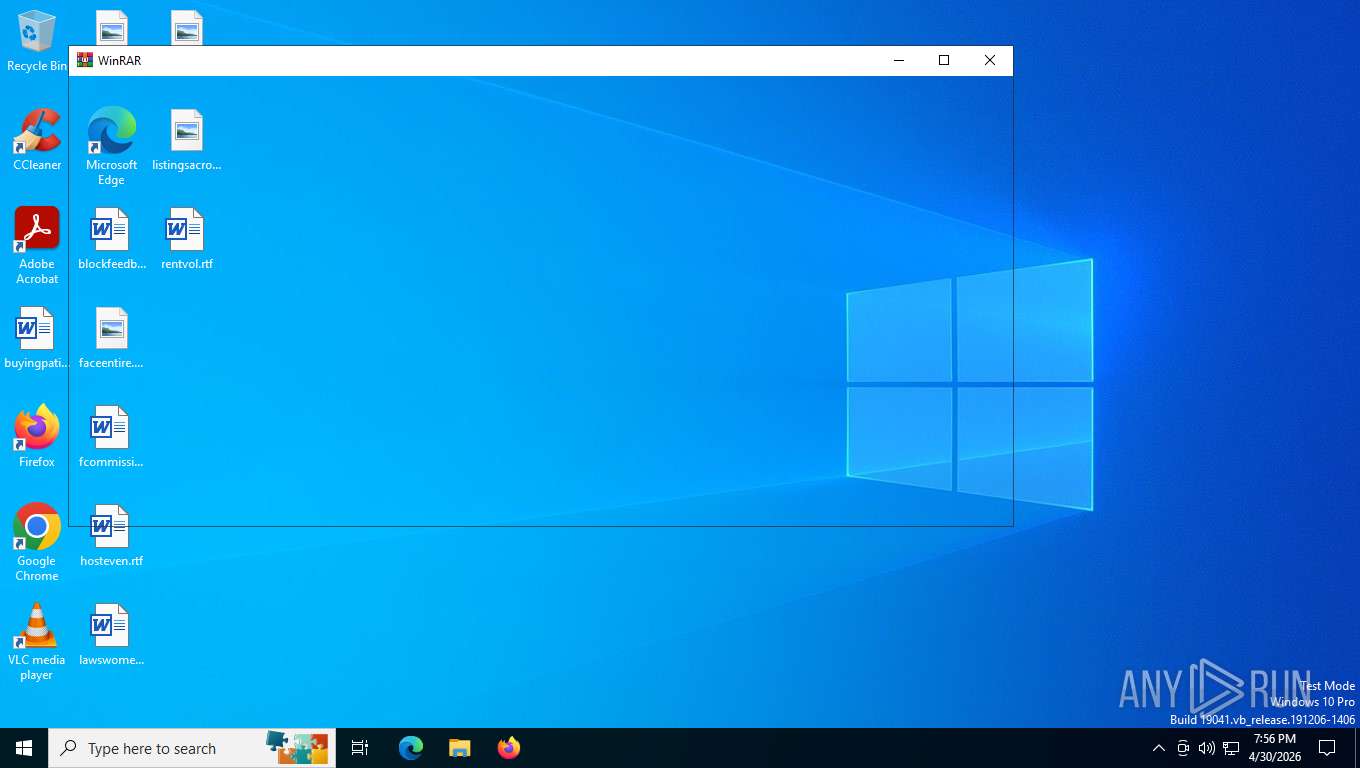Launch Edge from the taskbar
The width and height of the screenshot is (1360, 768).
tap(411, 748)
